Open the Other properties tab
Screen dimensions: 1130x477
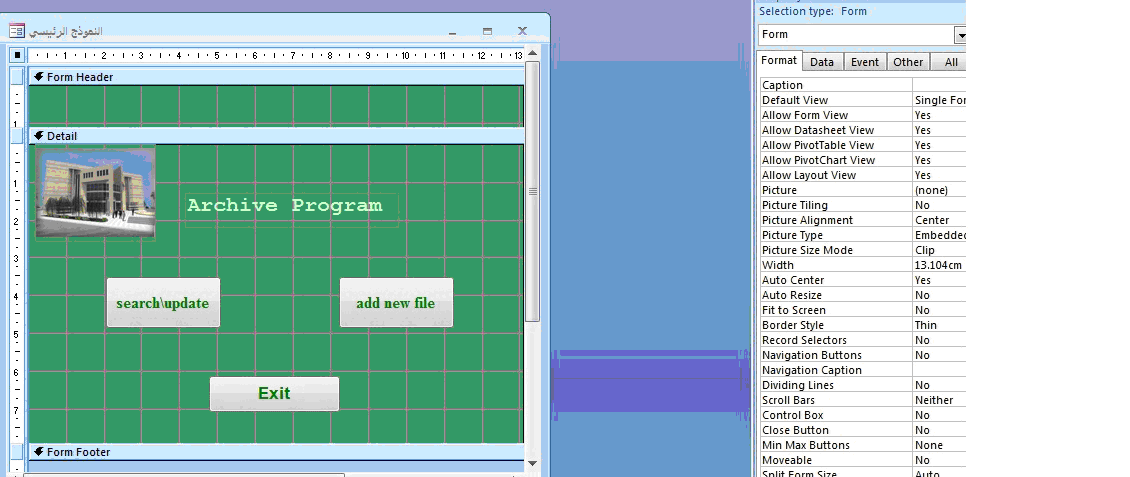(908, 62)
